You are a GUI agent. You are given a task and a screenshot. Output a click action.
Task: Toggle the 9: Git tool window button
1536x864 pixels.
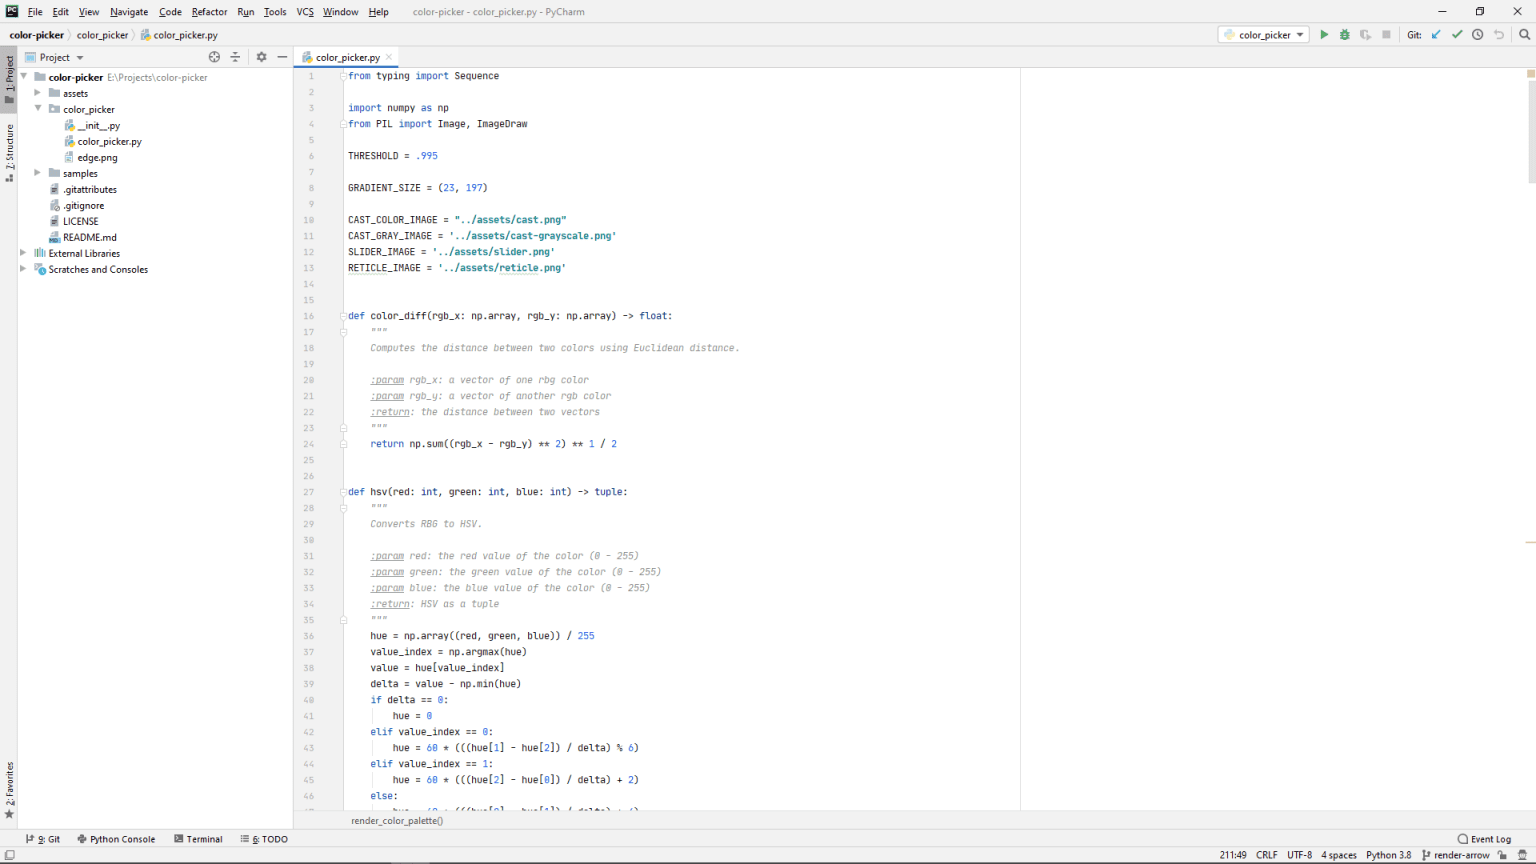coord(43,839)
